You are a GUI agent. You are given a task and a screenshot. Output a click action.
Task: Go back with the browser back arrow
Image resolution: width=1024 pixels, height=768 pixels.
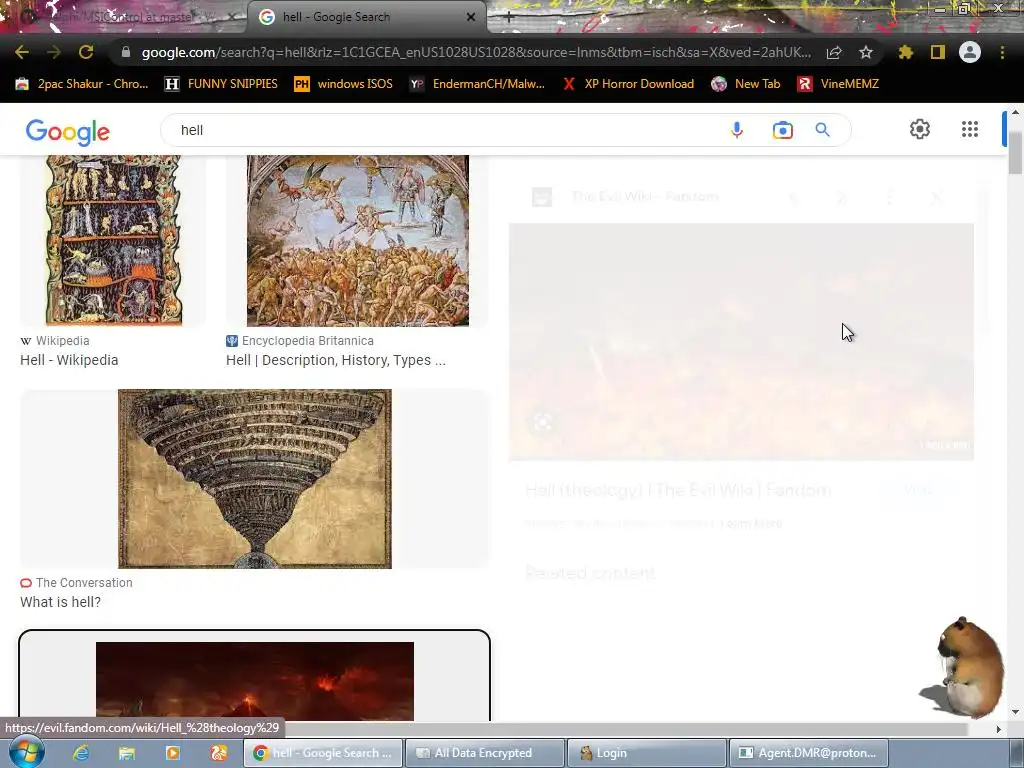click(x=22, y=52)
